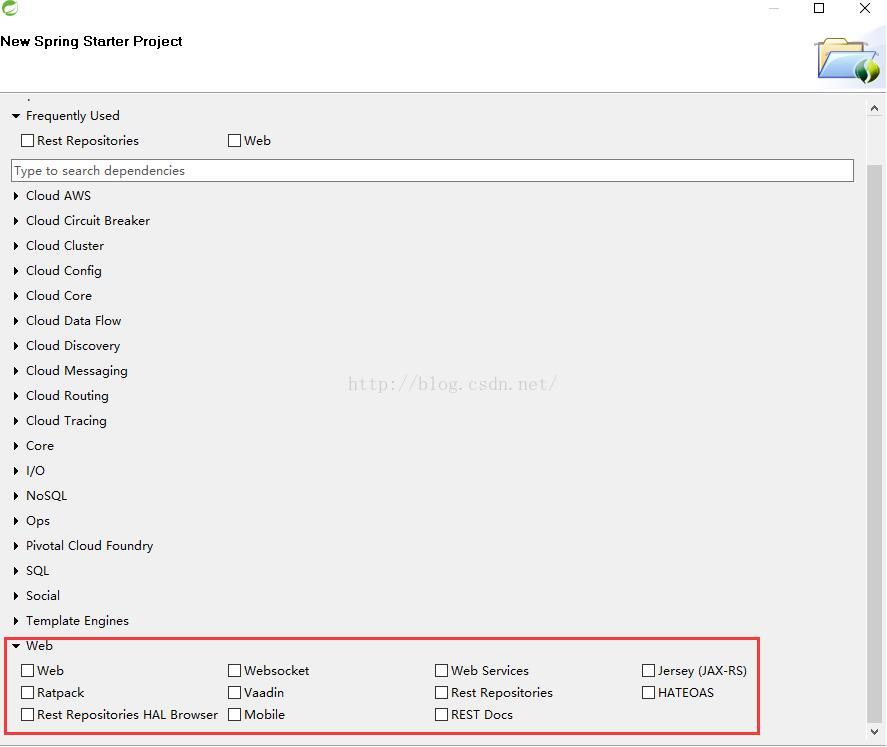Screen dimensions: 887x747
Task: Expand the Cloud Discovery category
Action: [16, 346]
